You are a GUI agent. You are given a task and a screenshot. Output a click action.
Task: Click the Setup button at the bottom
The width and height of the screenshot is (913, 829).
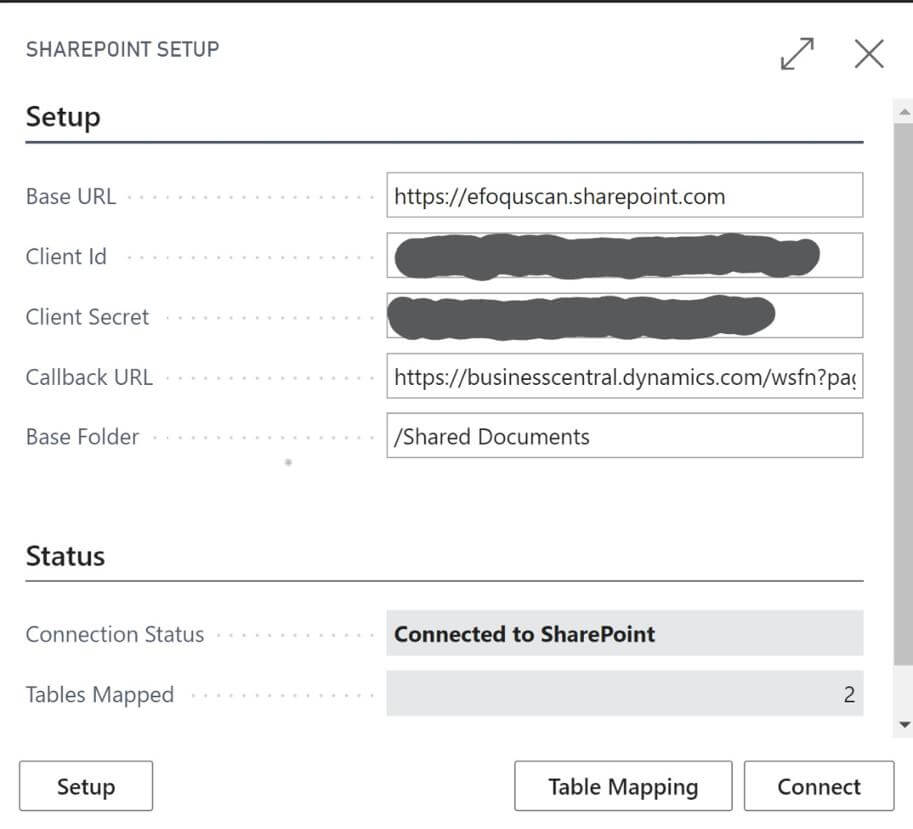click(x=86, y=786)
